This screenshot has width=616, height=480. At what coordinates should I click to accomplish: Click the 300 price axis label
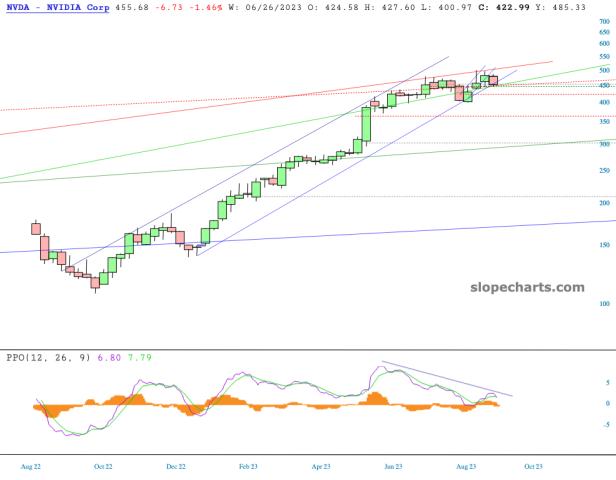604,144
